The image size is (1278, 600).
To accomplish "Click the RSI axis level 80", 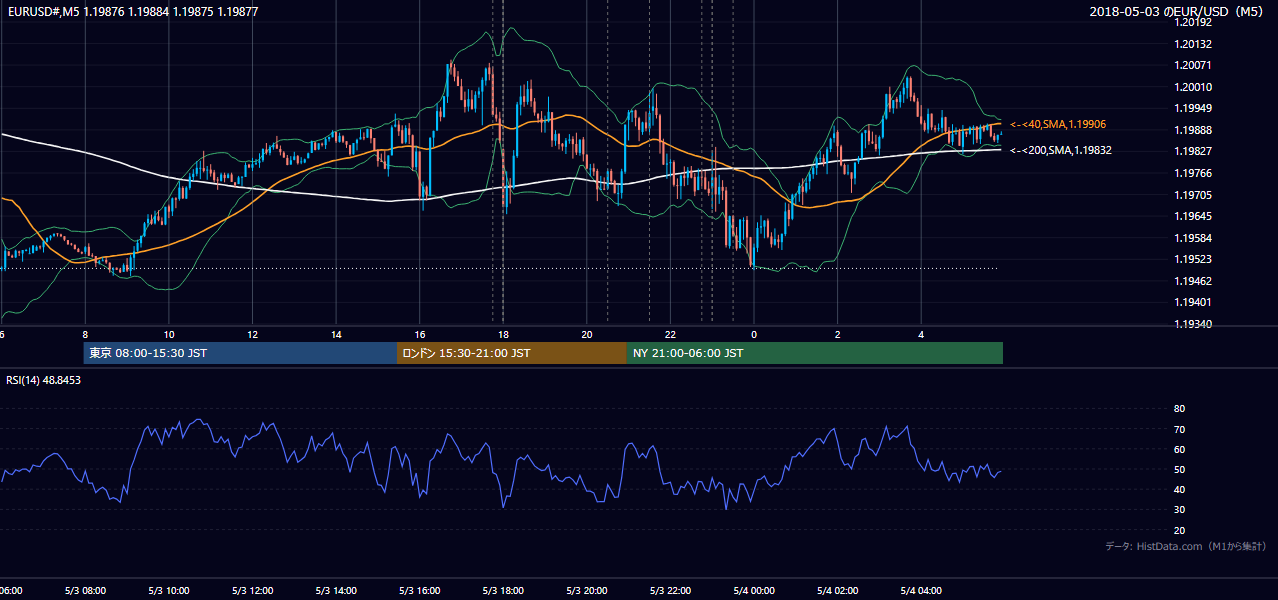I will 1179,409.
